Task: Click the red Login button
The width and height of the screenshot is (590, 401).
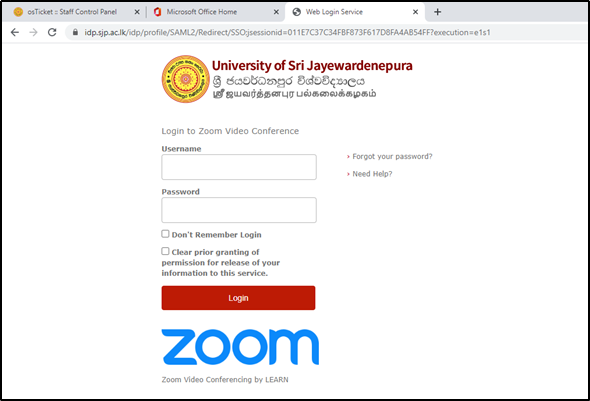Action: click(x=239, y=298)
